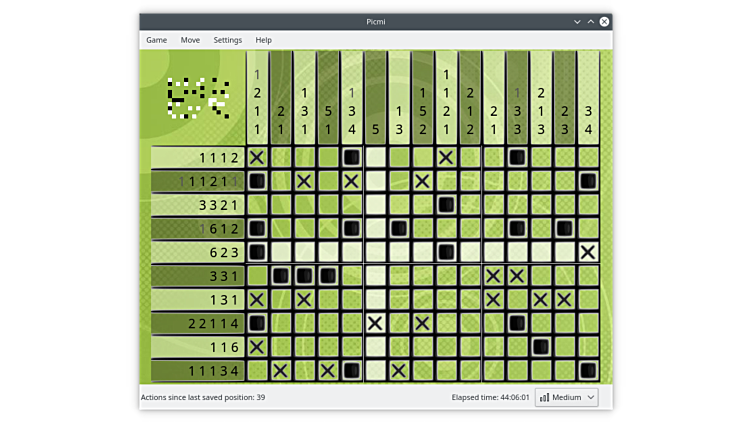Click the X mark in row "3 3 1" under column "2 1" on the right
Screen dimensions: 752x423
tap(493, 275)
